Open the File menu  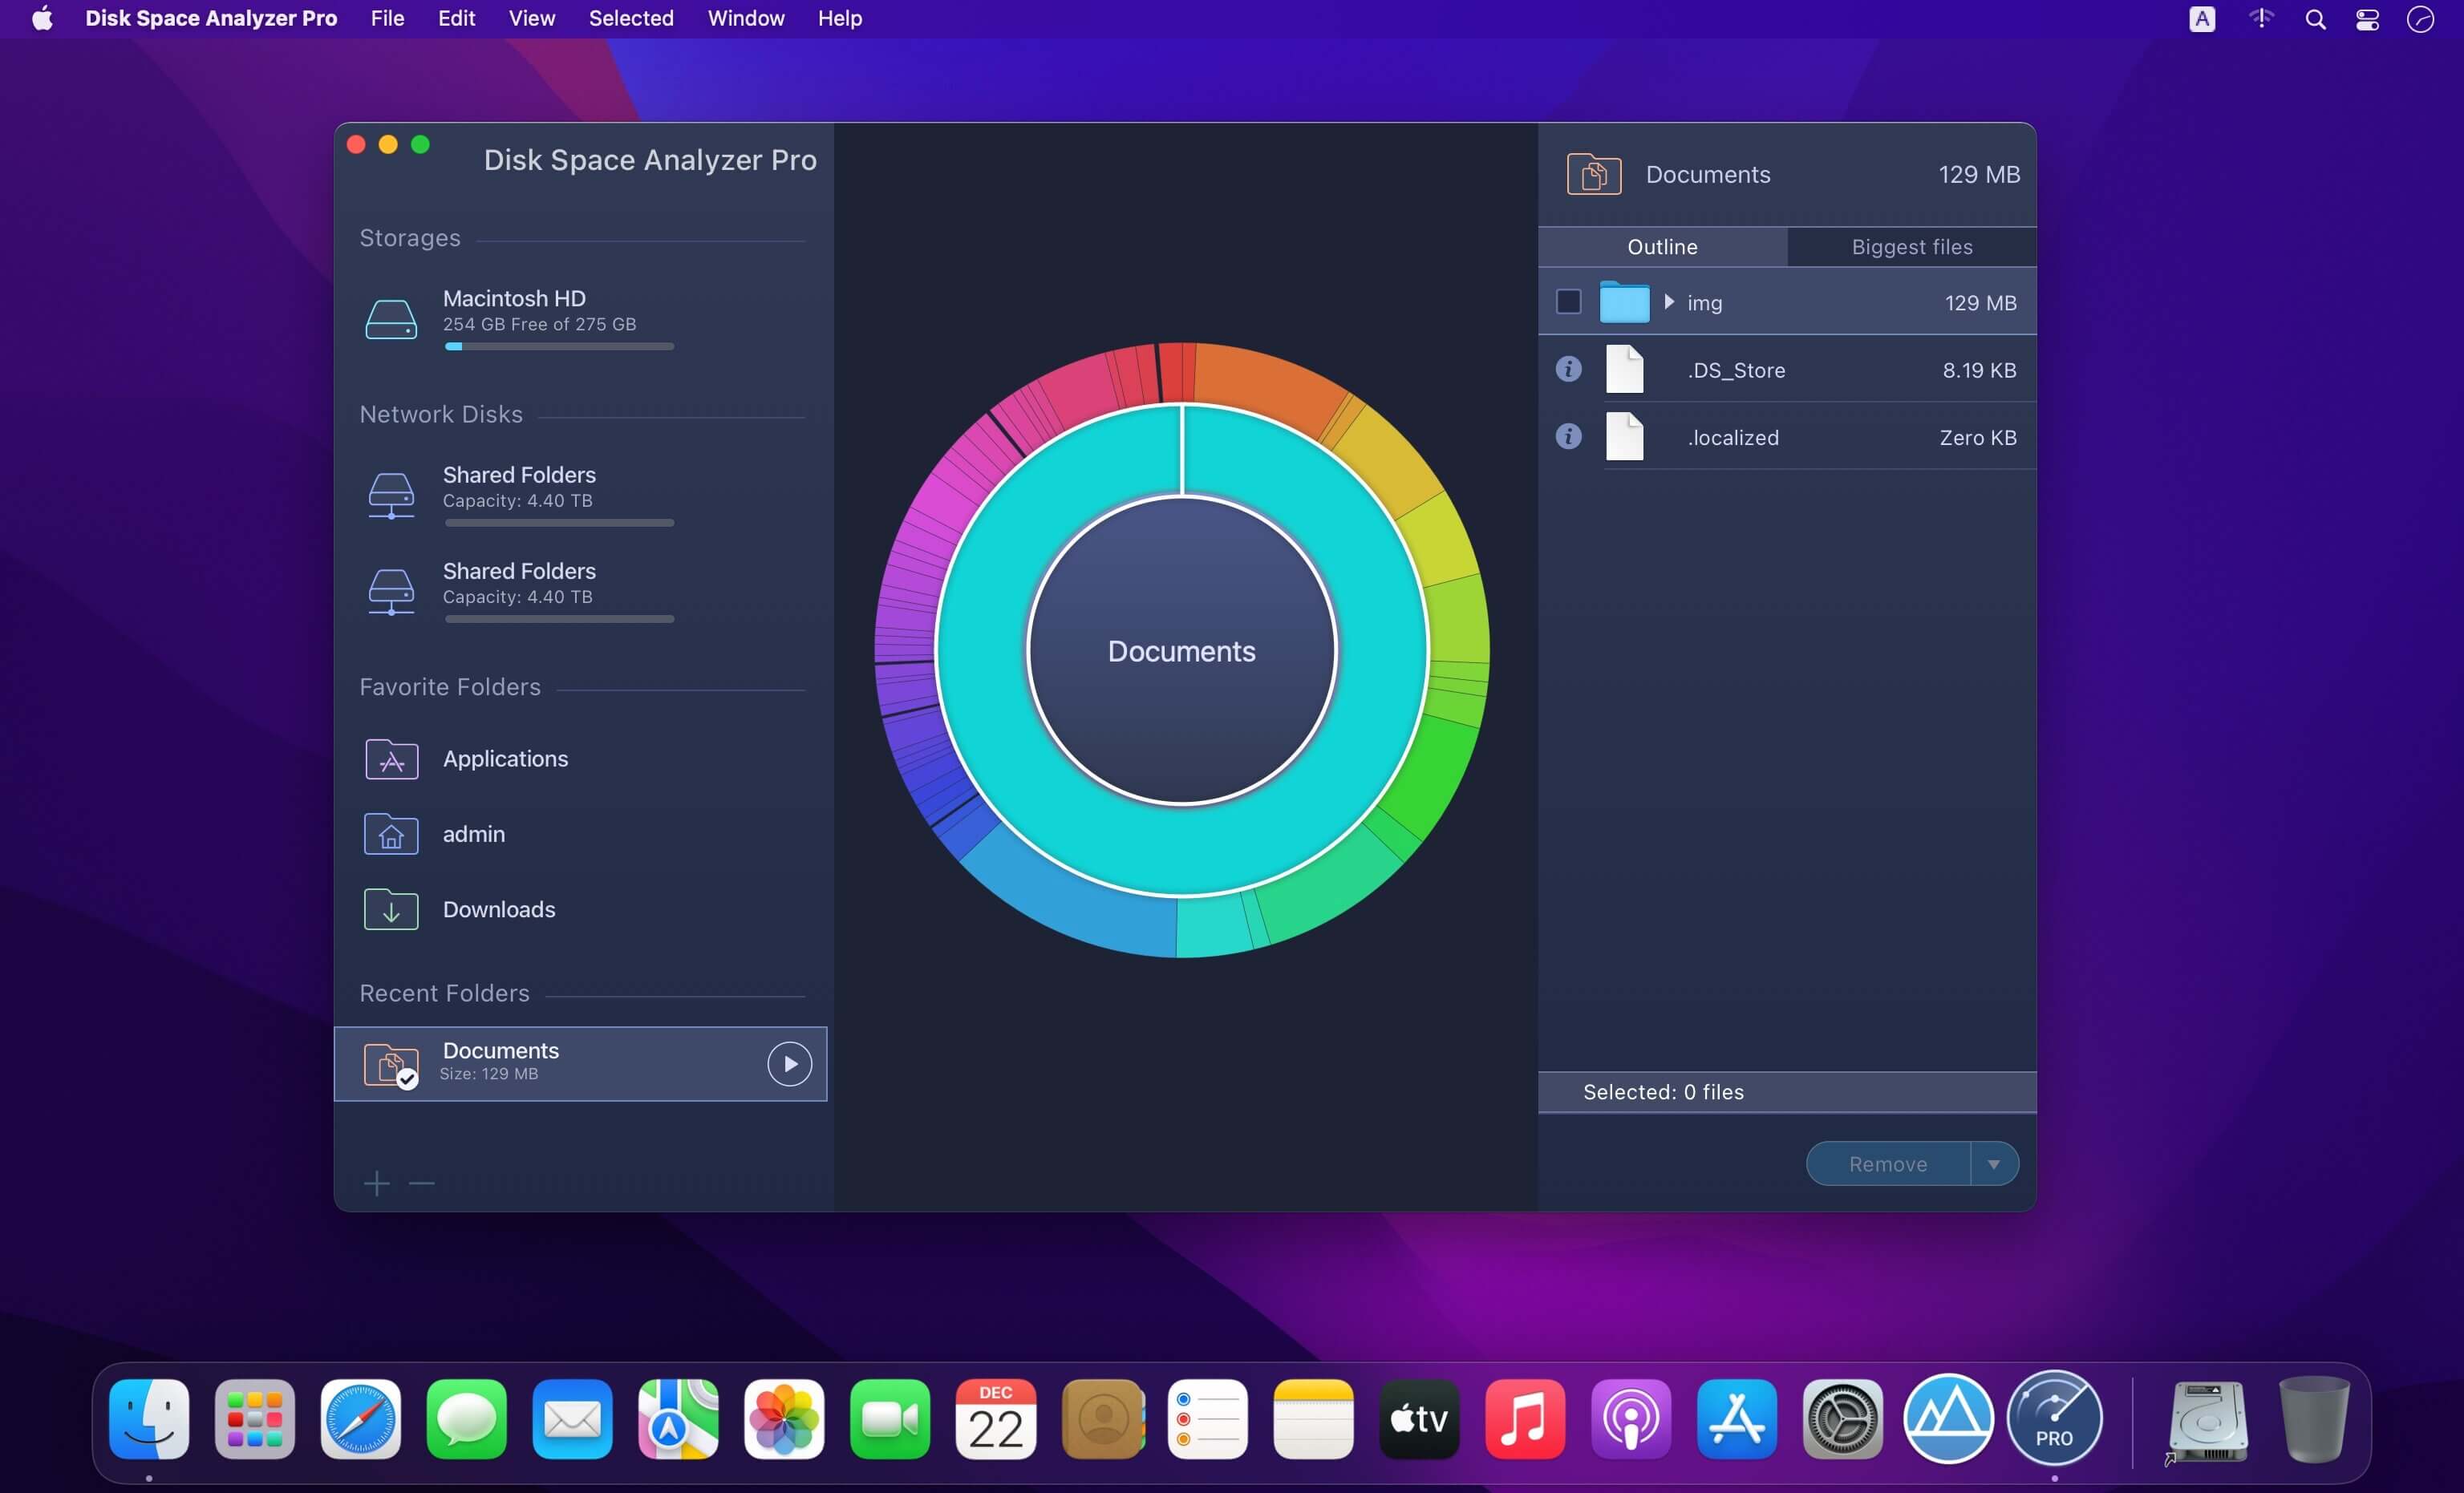point(387,18)
